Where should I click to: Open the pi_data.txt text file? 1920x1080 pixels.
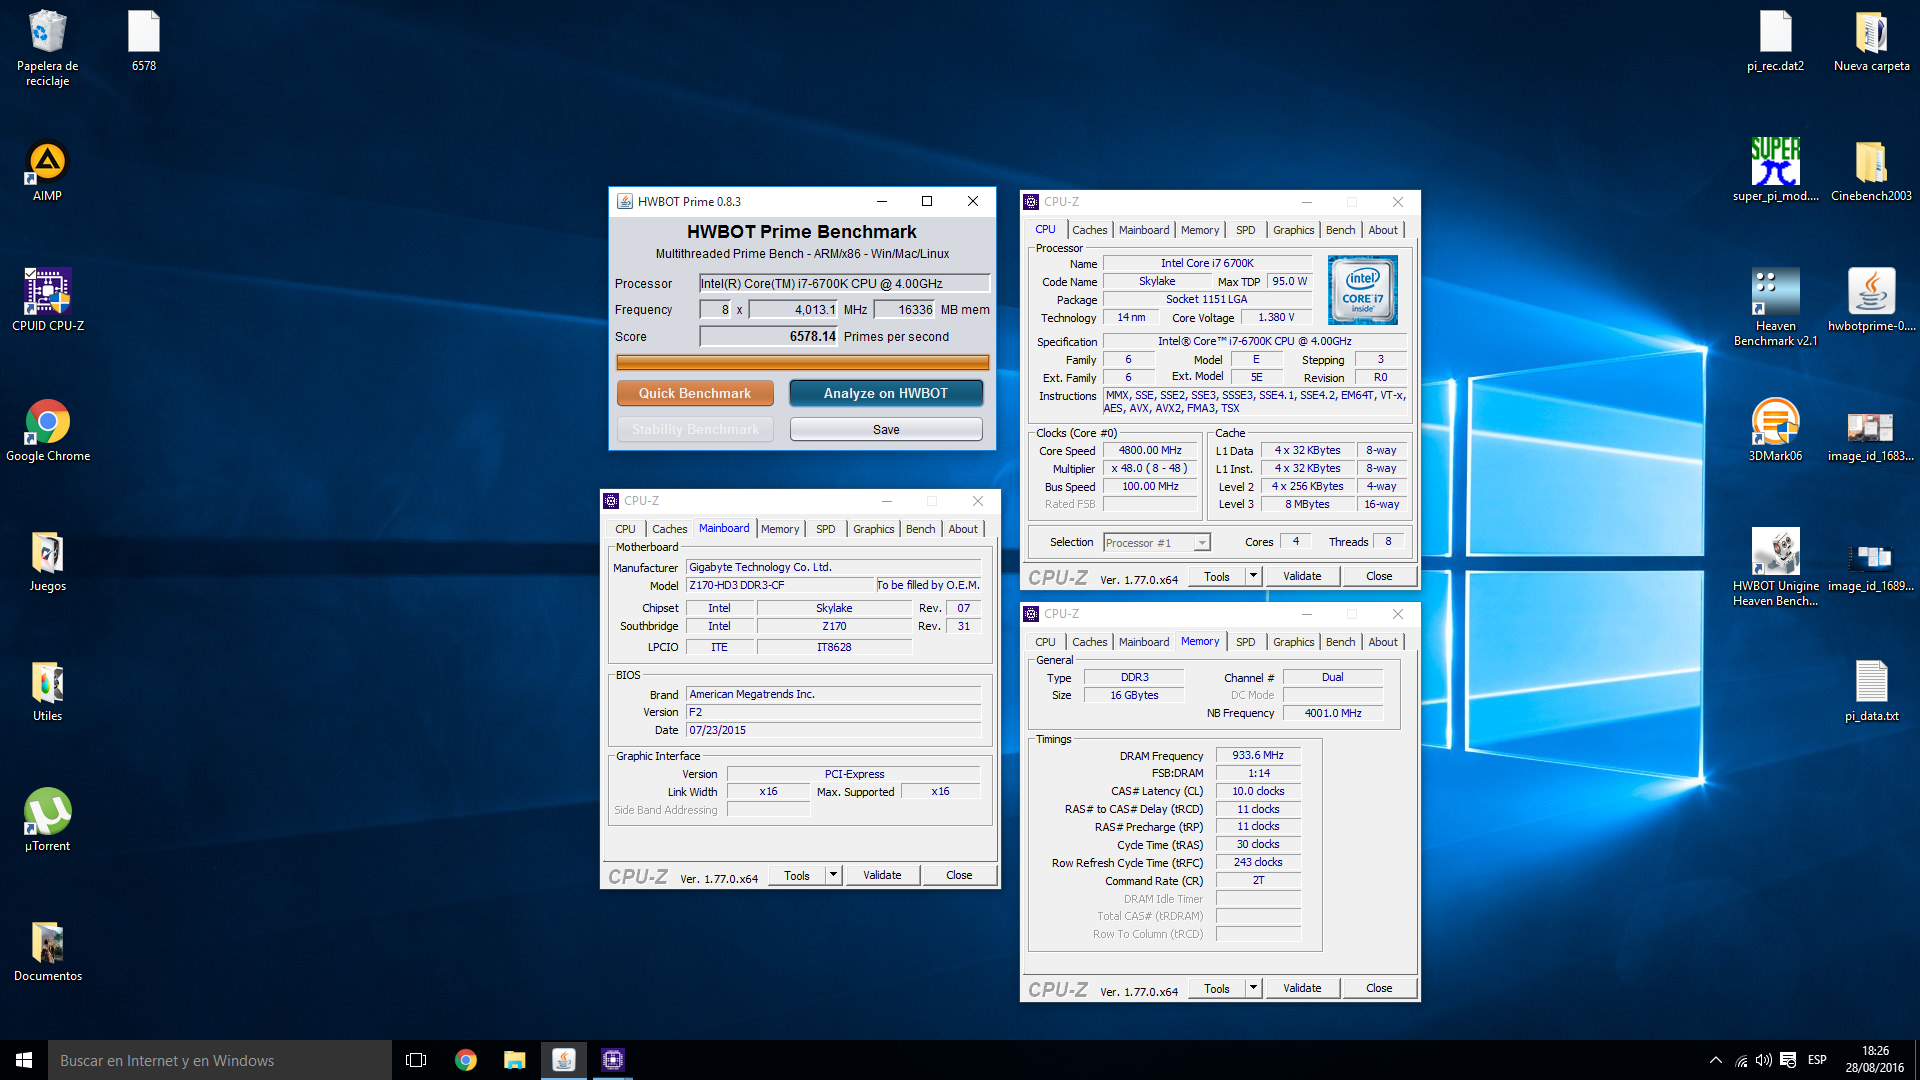(x=1871, y=692)
